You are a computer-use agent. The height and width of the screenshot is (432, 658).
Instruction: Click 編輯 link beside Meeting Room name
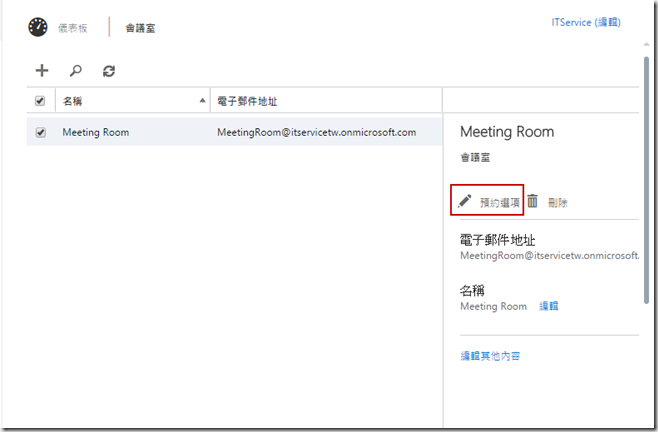[549, 306]
